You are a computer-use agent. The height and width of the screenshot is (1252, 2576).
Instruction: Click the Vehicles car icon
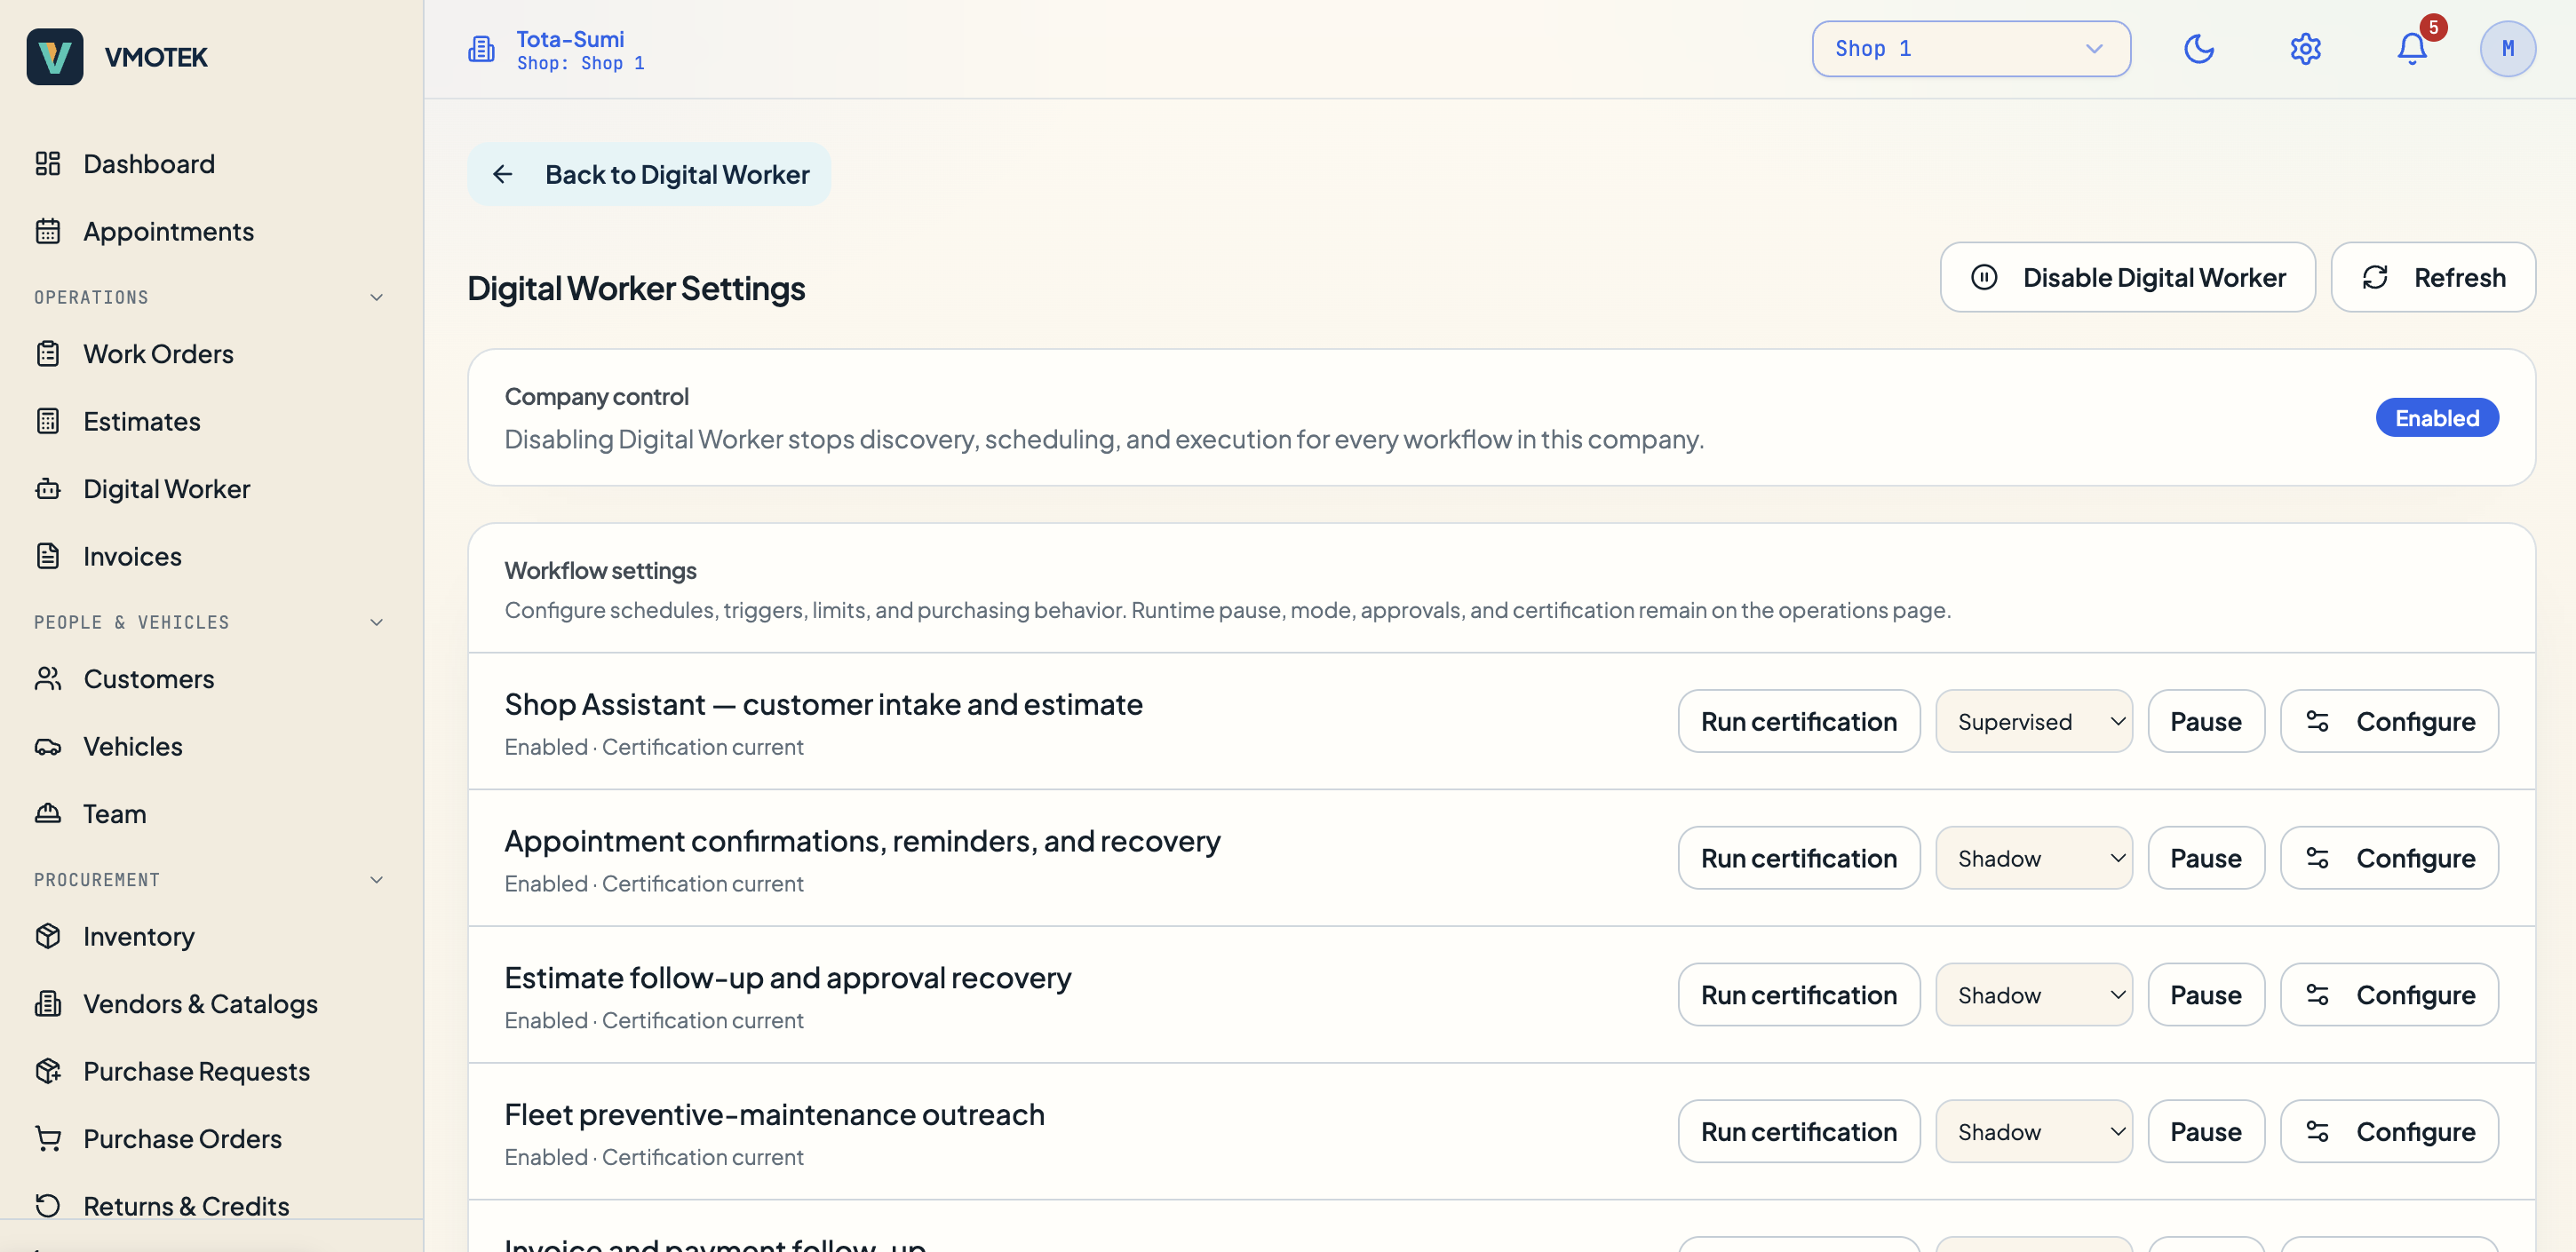[x=48, y=747]
